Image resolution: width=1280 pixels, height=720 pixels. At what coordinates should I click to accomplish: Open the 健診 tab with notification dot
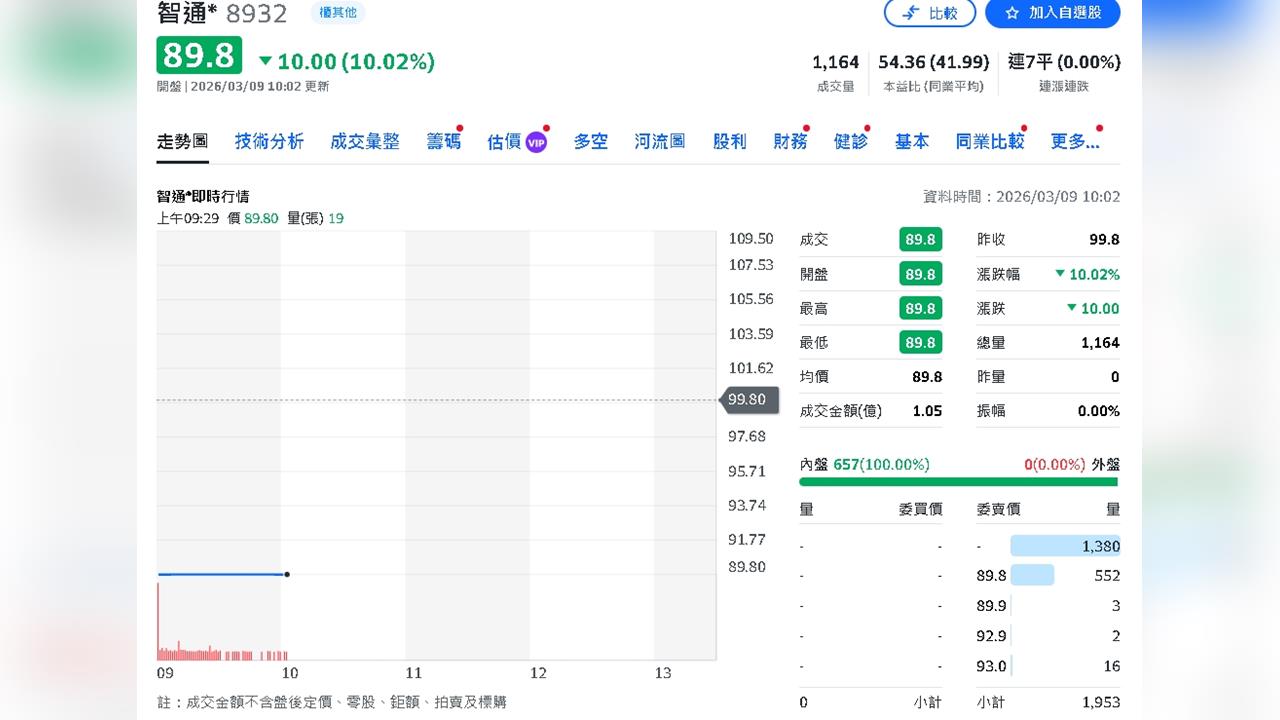coord(851,142)
